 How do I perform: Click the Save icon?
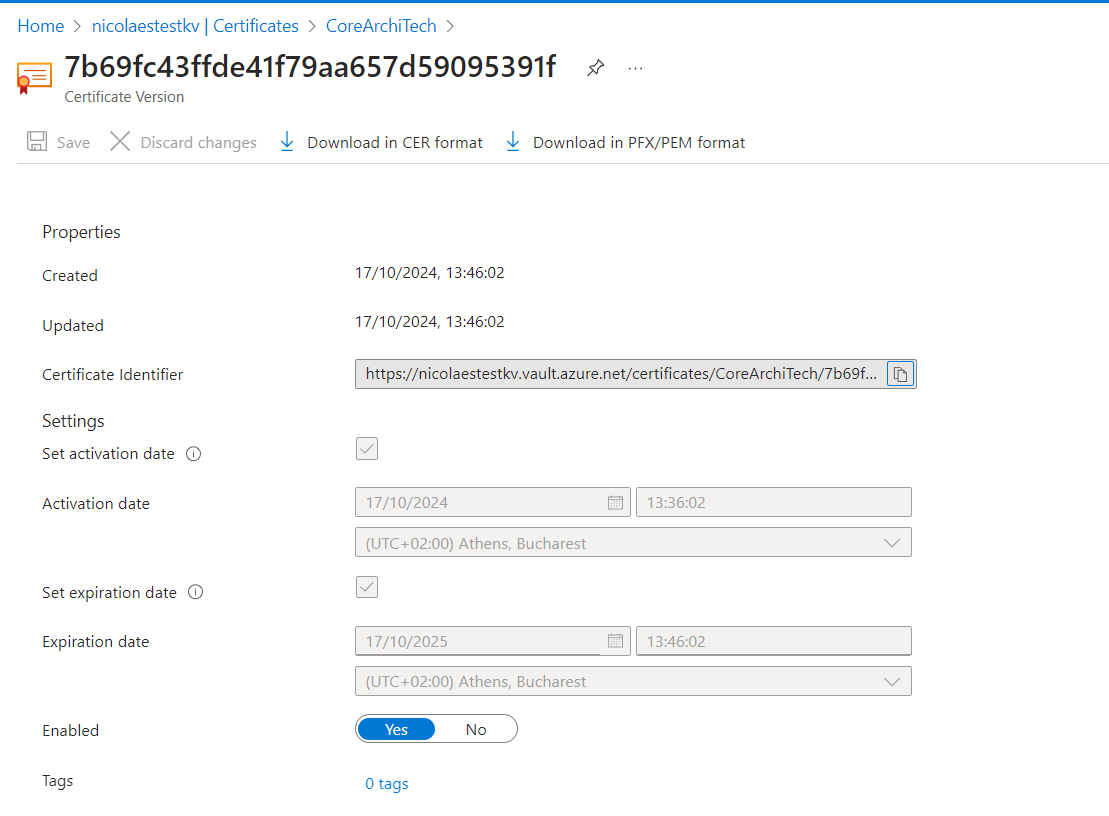click(36, 142)
